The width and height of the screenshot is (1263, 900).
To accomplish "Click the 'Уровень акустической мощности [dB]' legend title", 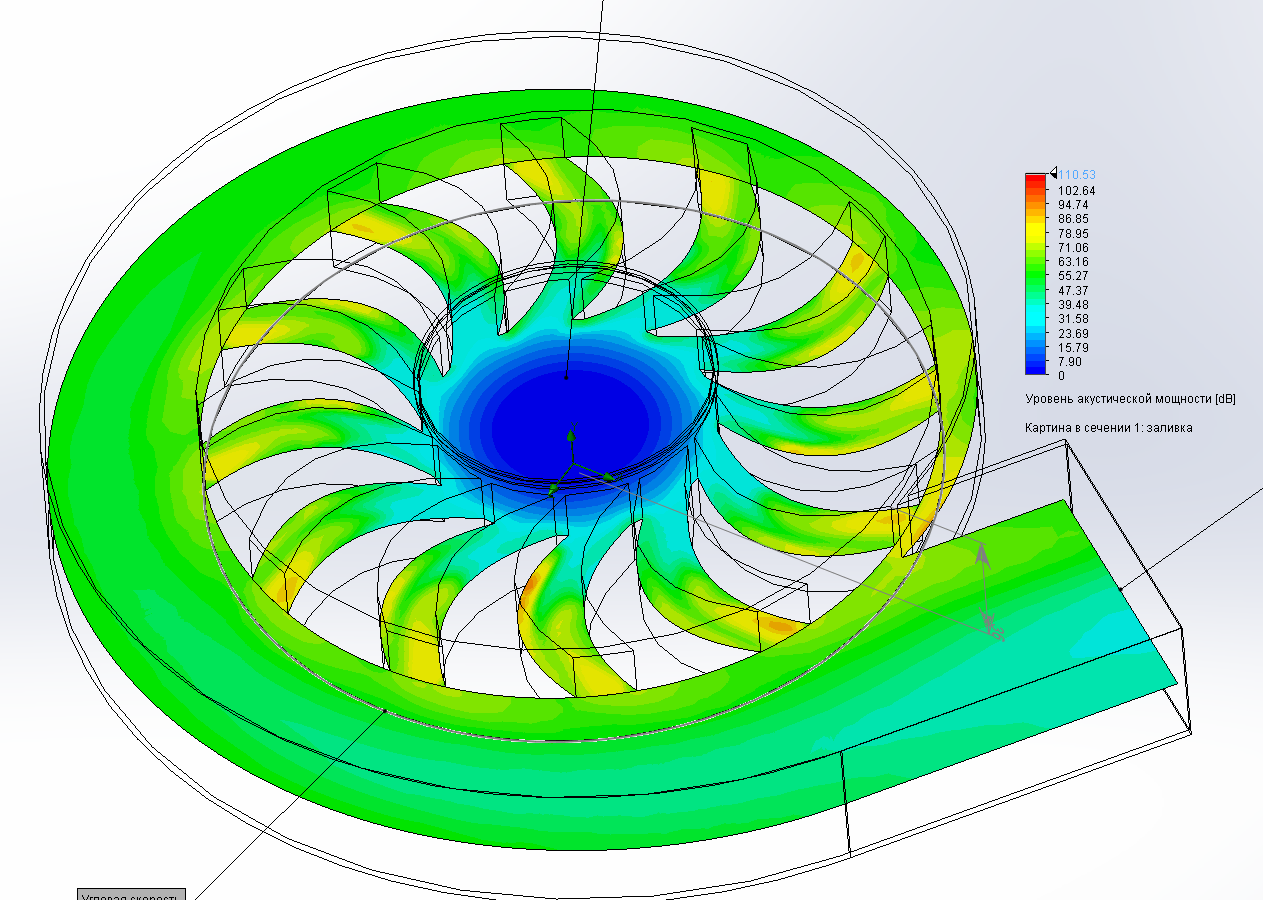I will pos(1130,398).
